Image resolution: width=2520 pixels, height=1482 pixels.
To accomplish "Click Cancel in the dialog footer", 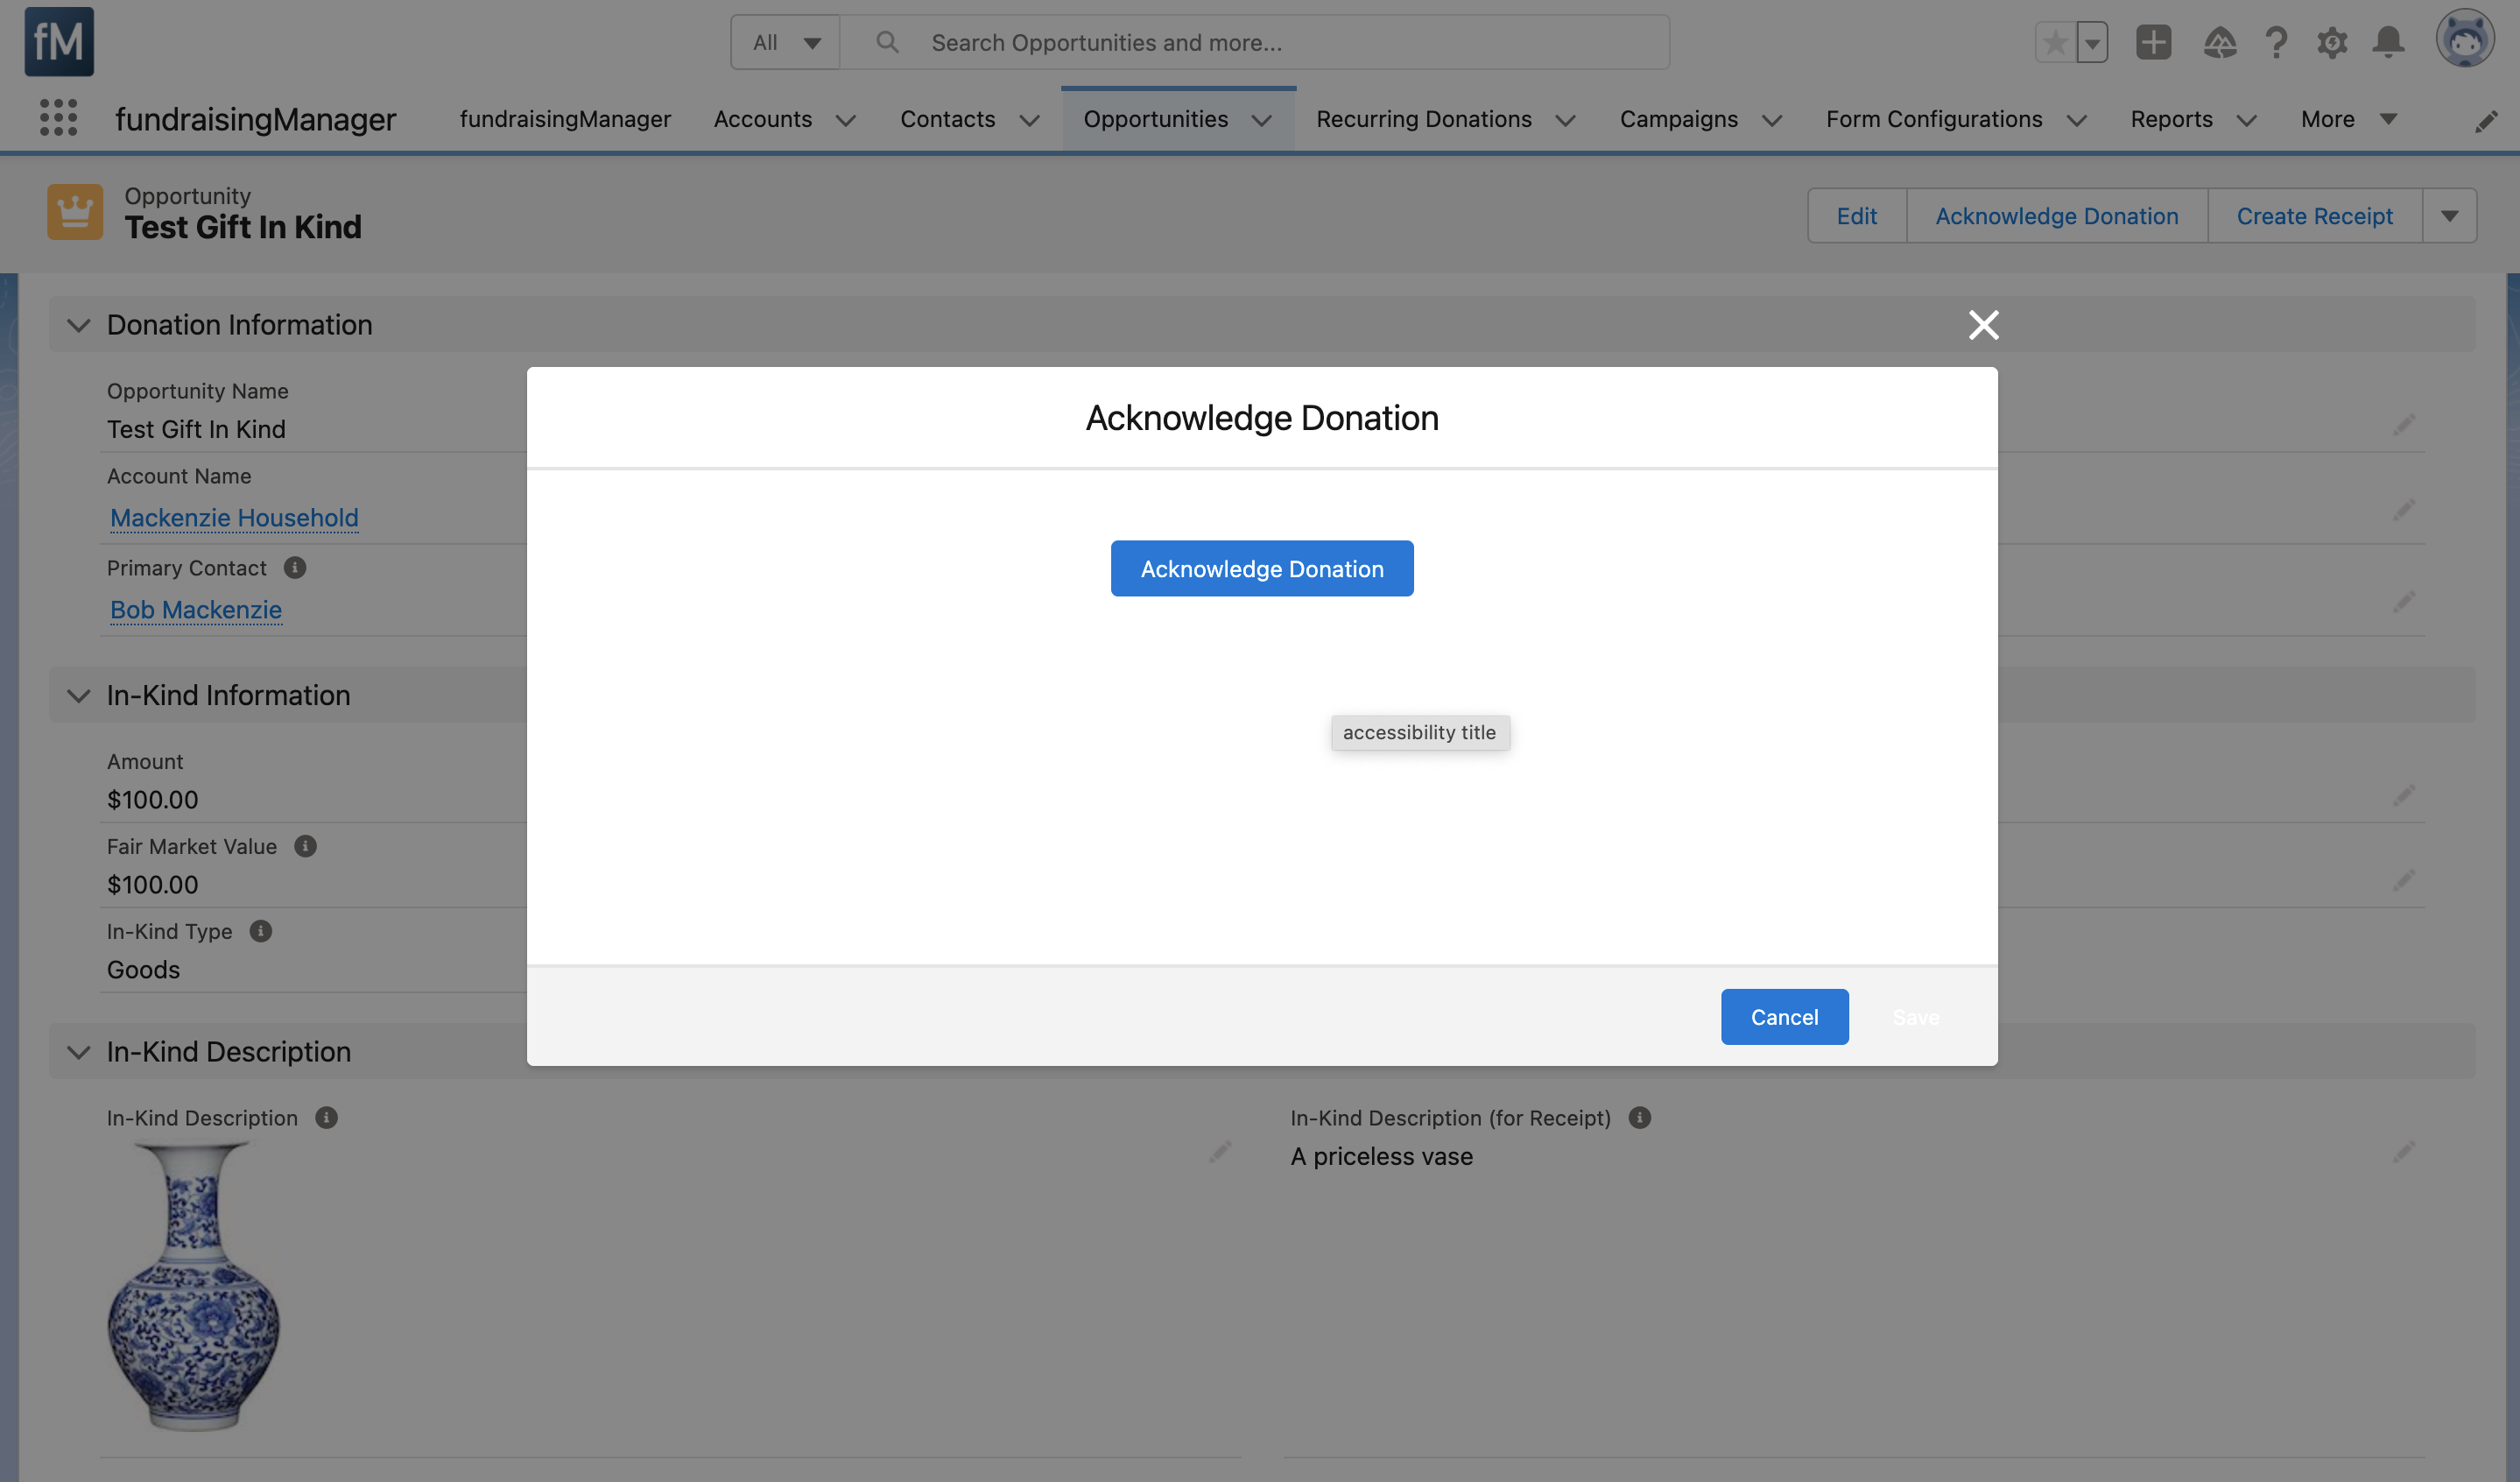I will point(1784,1017).
